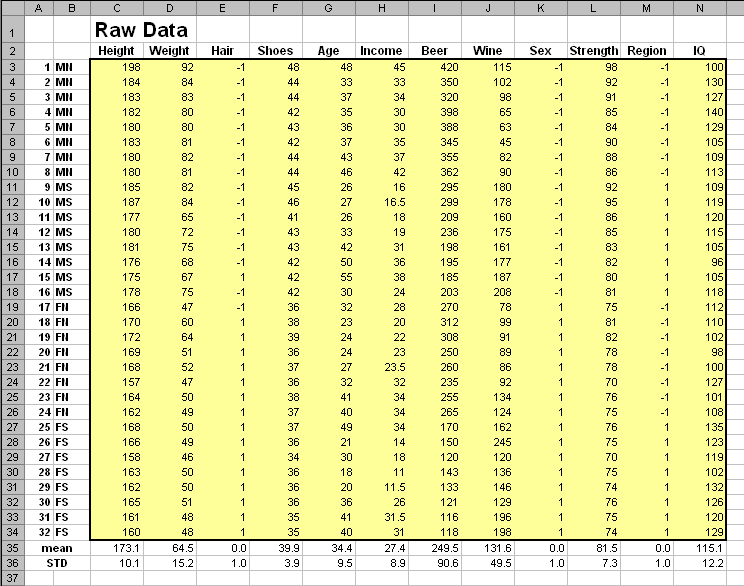
Task: Select row 35 header
Action: (12, 548)
